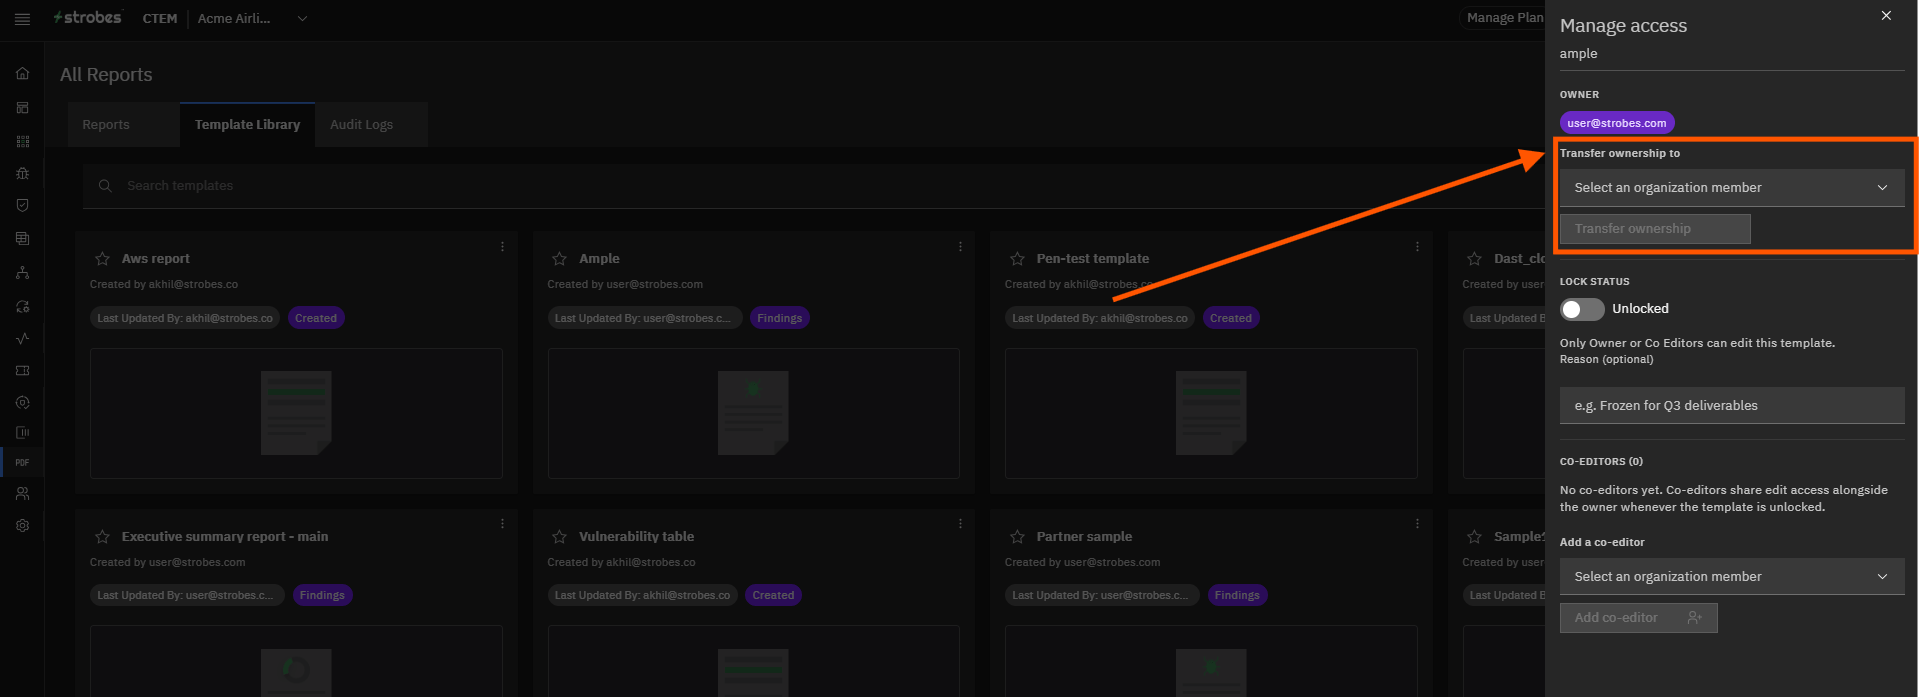Viewport: 1919px width, 697px height.
Task: Open the Acme Airli... organization dropdown
Action: [x=252, y=19]
